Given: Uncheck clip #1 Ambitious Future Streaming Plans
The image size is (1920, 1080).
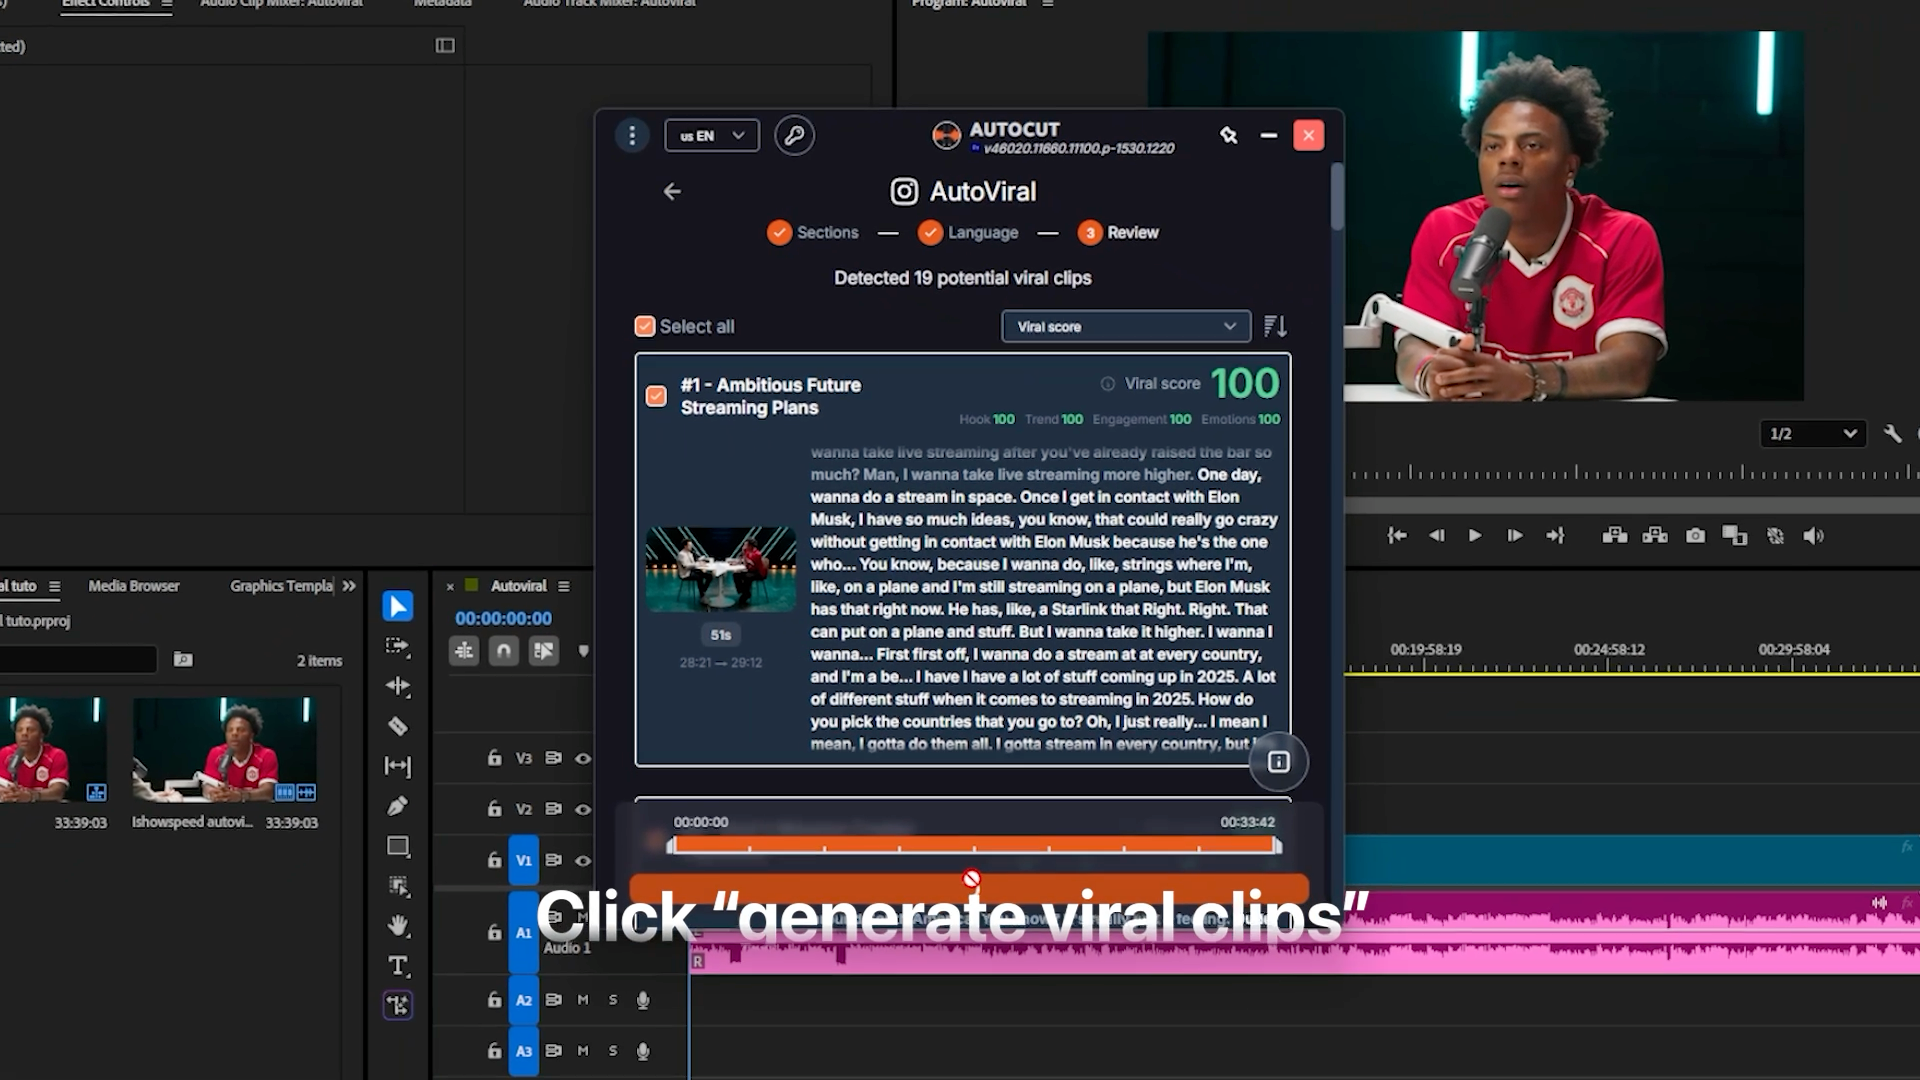Looking at the screenshot, I should (x=656, y=396).
